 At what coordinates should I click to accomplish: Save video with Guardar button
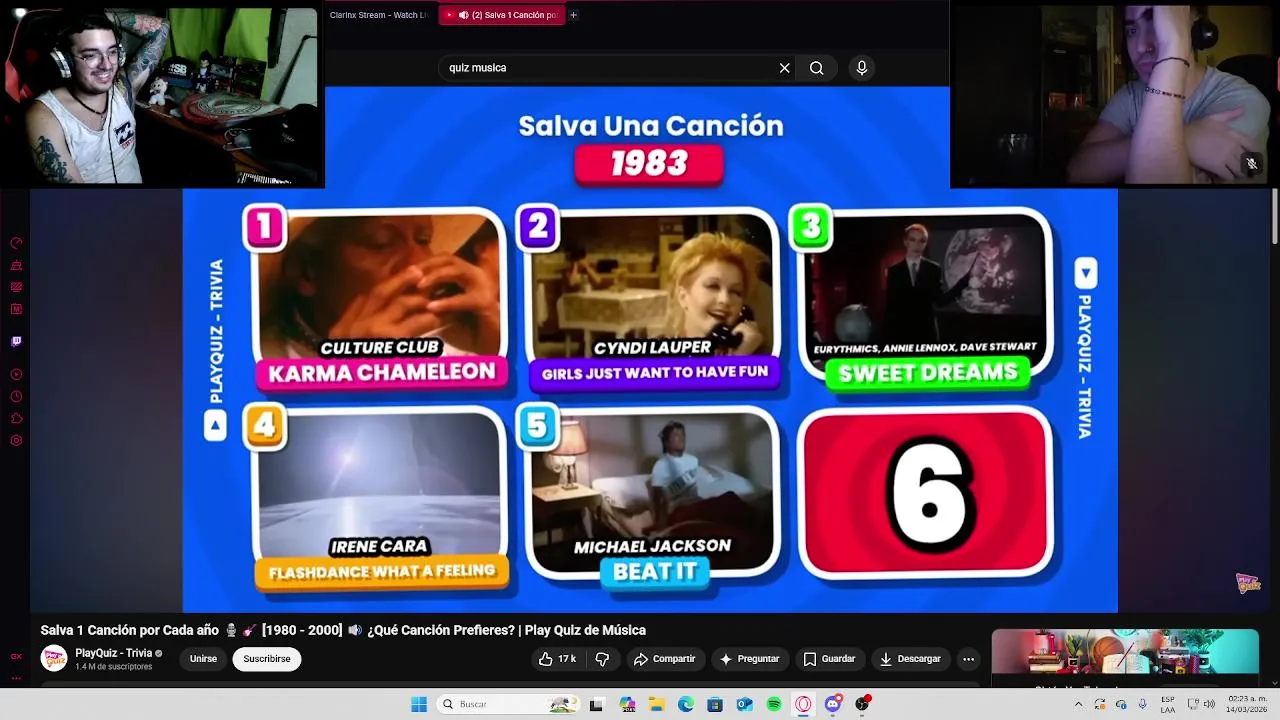829,659
